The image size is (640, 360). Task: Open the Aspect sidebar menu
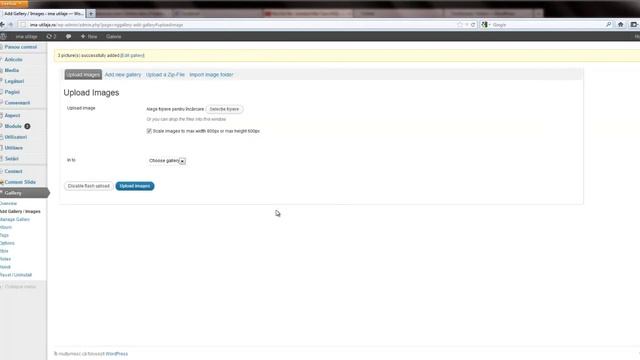tap(12, 116)
